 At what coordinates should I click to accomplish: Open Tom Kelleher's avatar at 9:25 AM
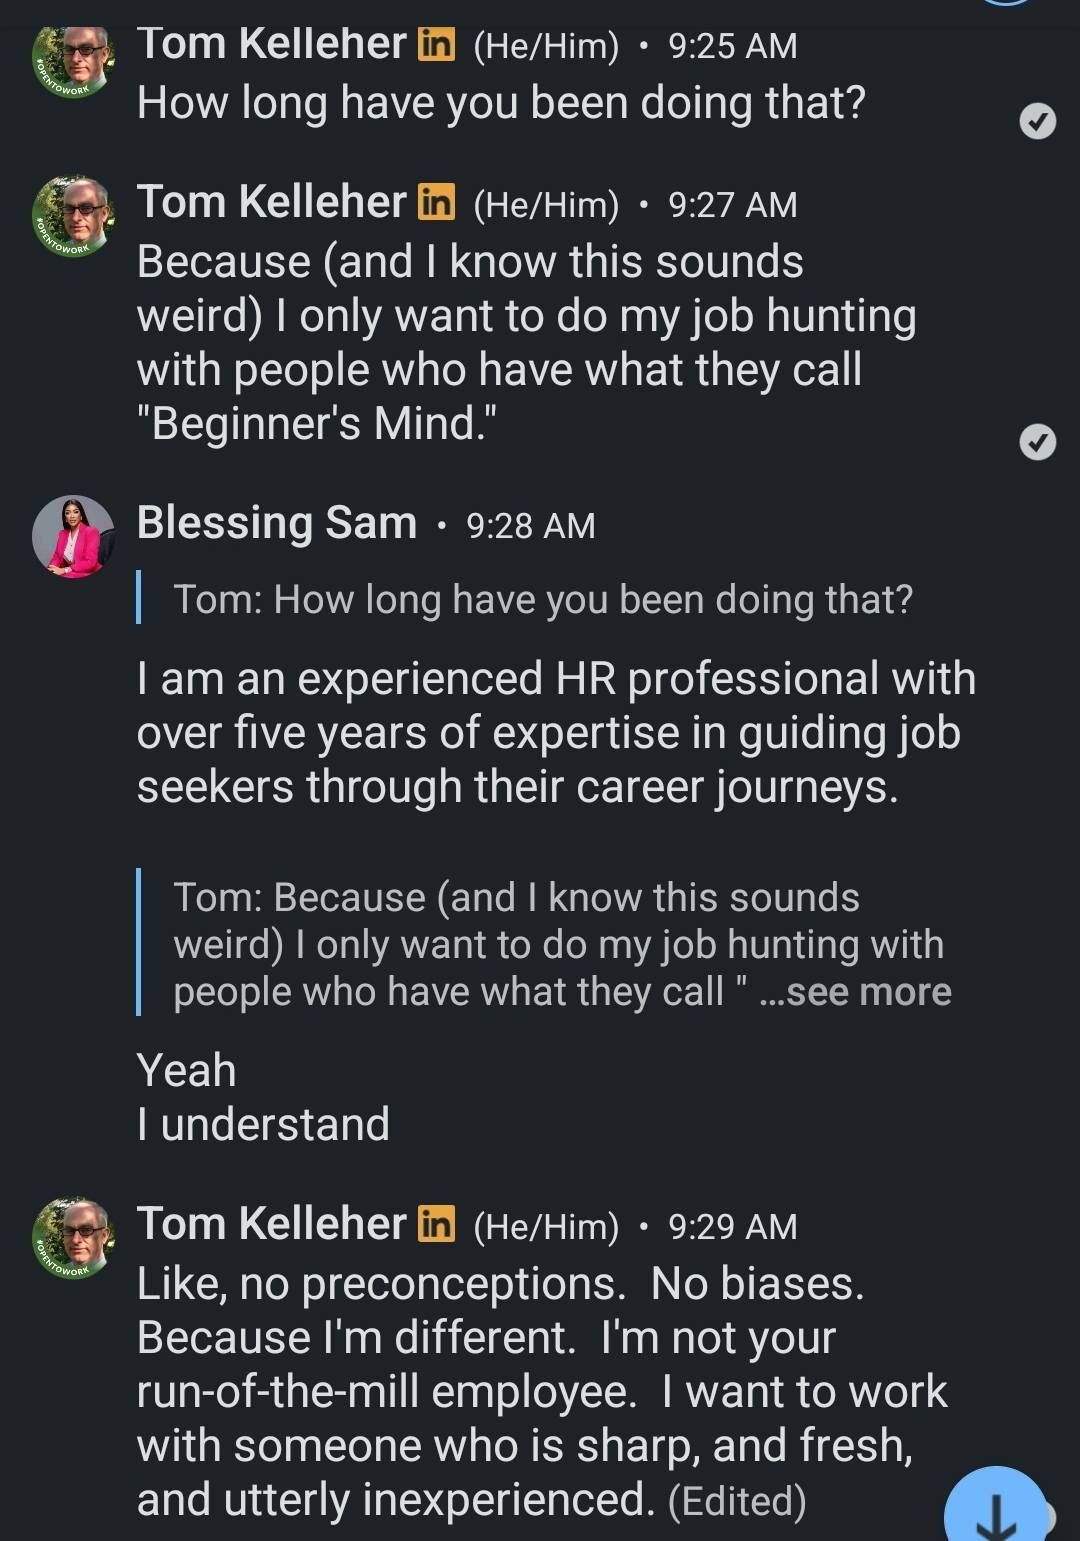[74, 59]
